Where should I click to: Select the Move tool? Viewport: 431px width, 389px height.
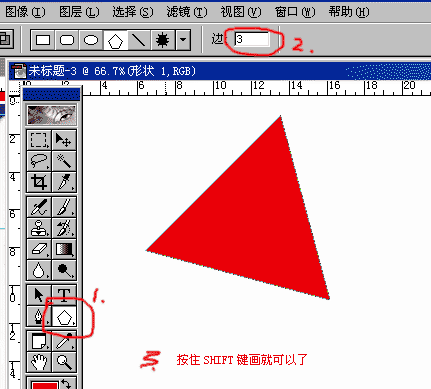(64, 140)
